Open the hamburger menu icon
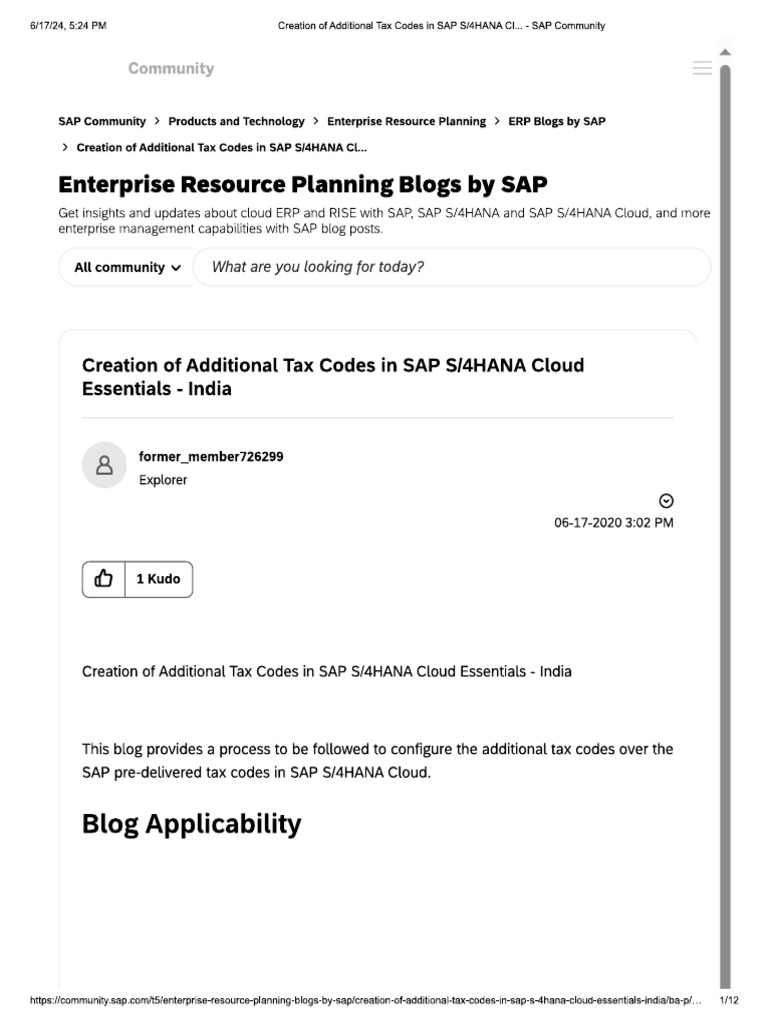The height and width of the screenshot is (1024, 768). tap(702, 68)
